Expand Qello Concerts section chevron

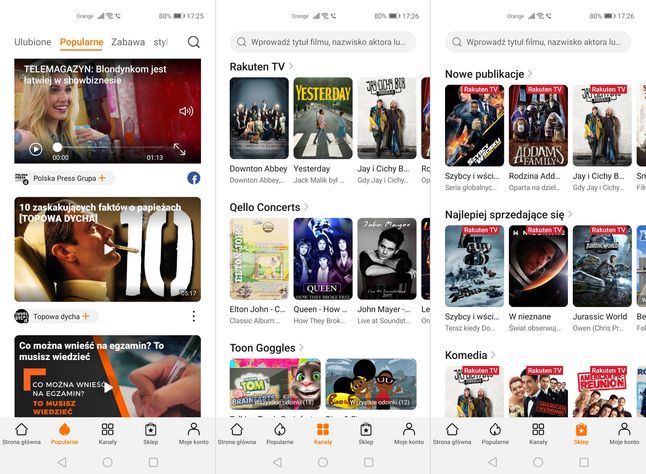pyautogui.click(x=306, y=207)
